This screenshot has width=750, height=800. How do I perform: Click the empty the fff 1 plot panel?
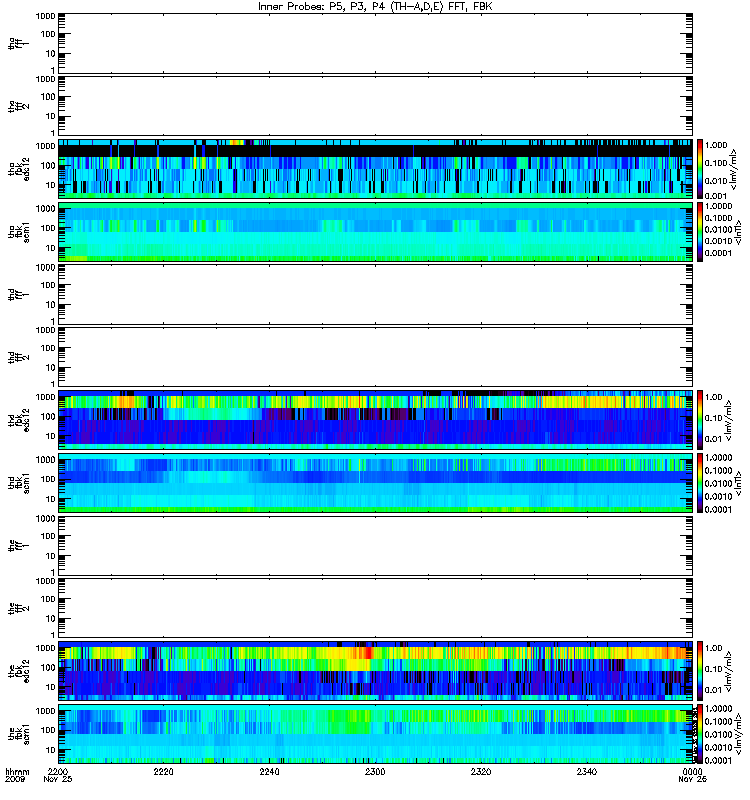376,546
